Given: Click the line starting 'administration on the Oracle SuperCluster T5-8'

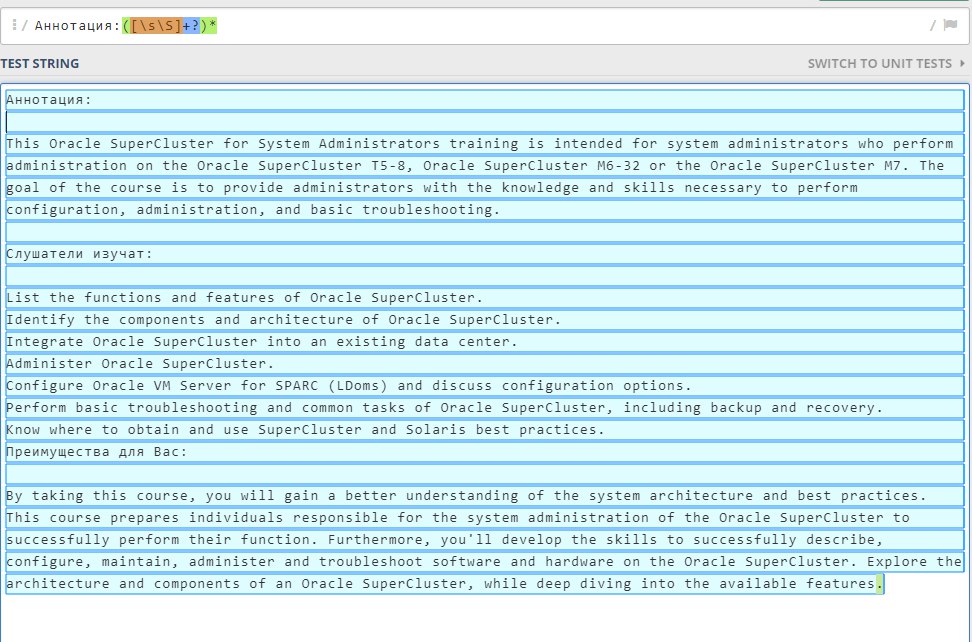Looking at the screenshot, I should [x=485, y=165].
